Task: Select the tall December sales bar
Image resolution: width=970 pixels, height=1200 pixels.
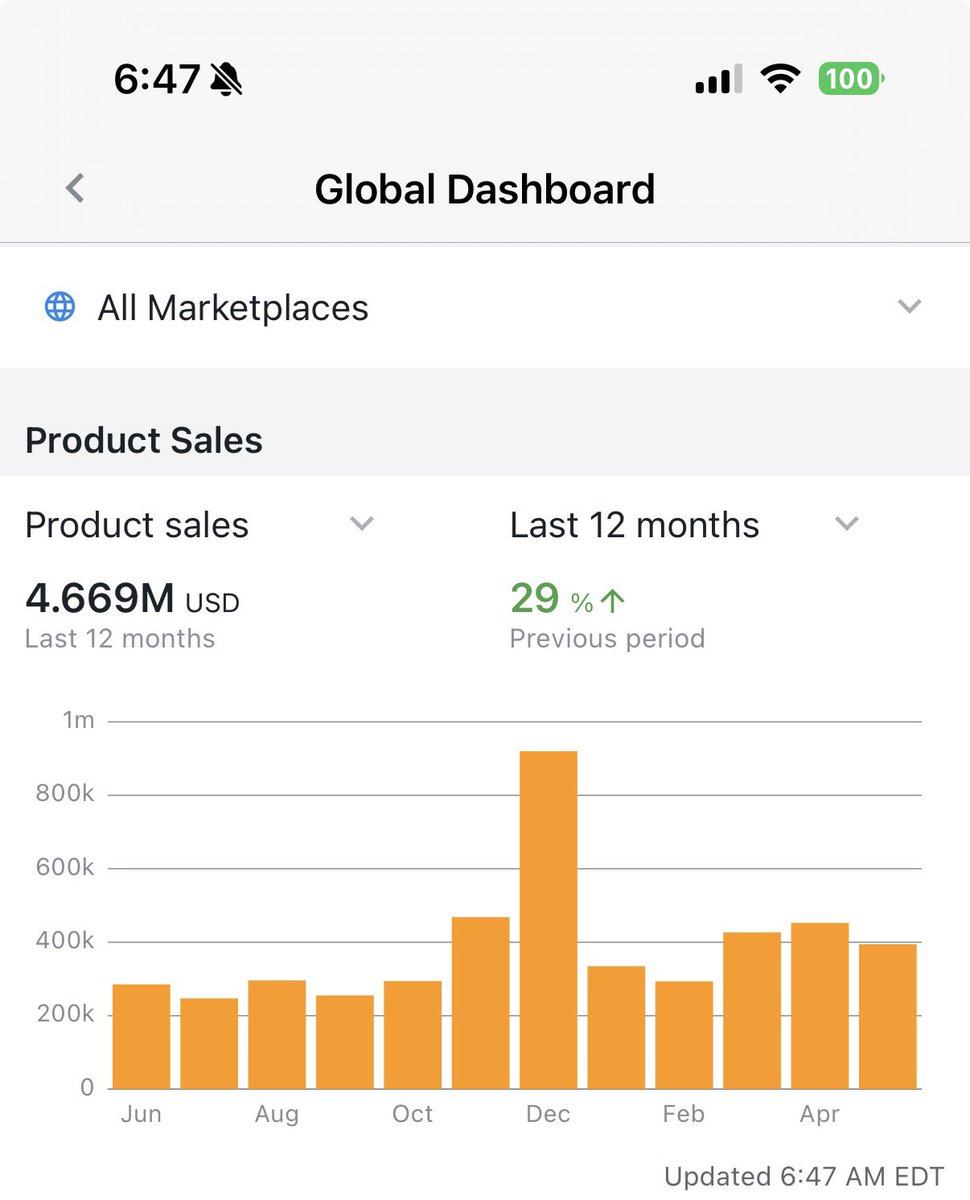Action: pyautogui.click(x=548, y=920)
